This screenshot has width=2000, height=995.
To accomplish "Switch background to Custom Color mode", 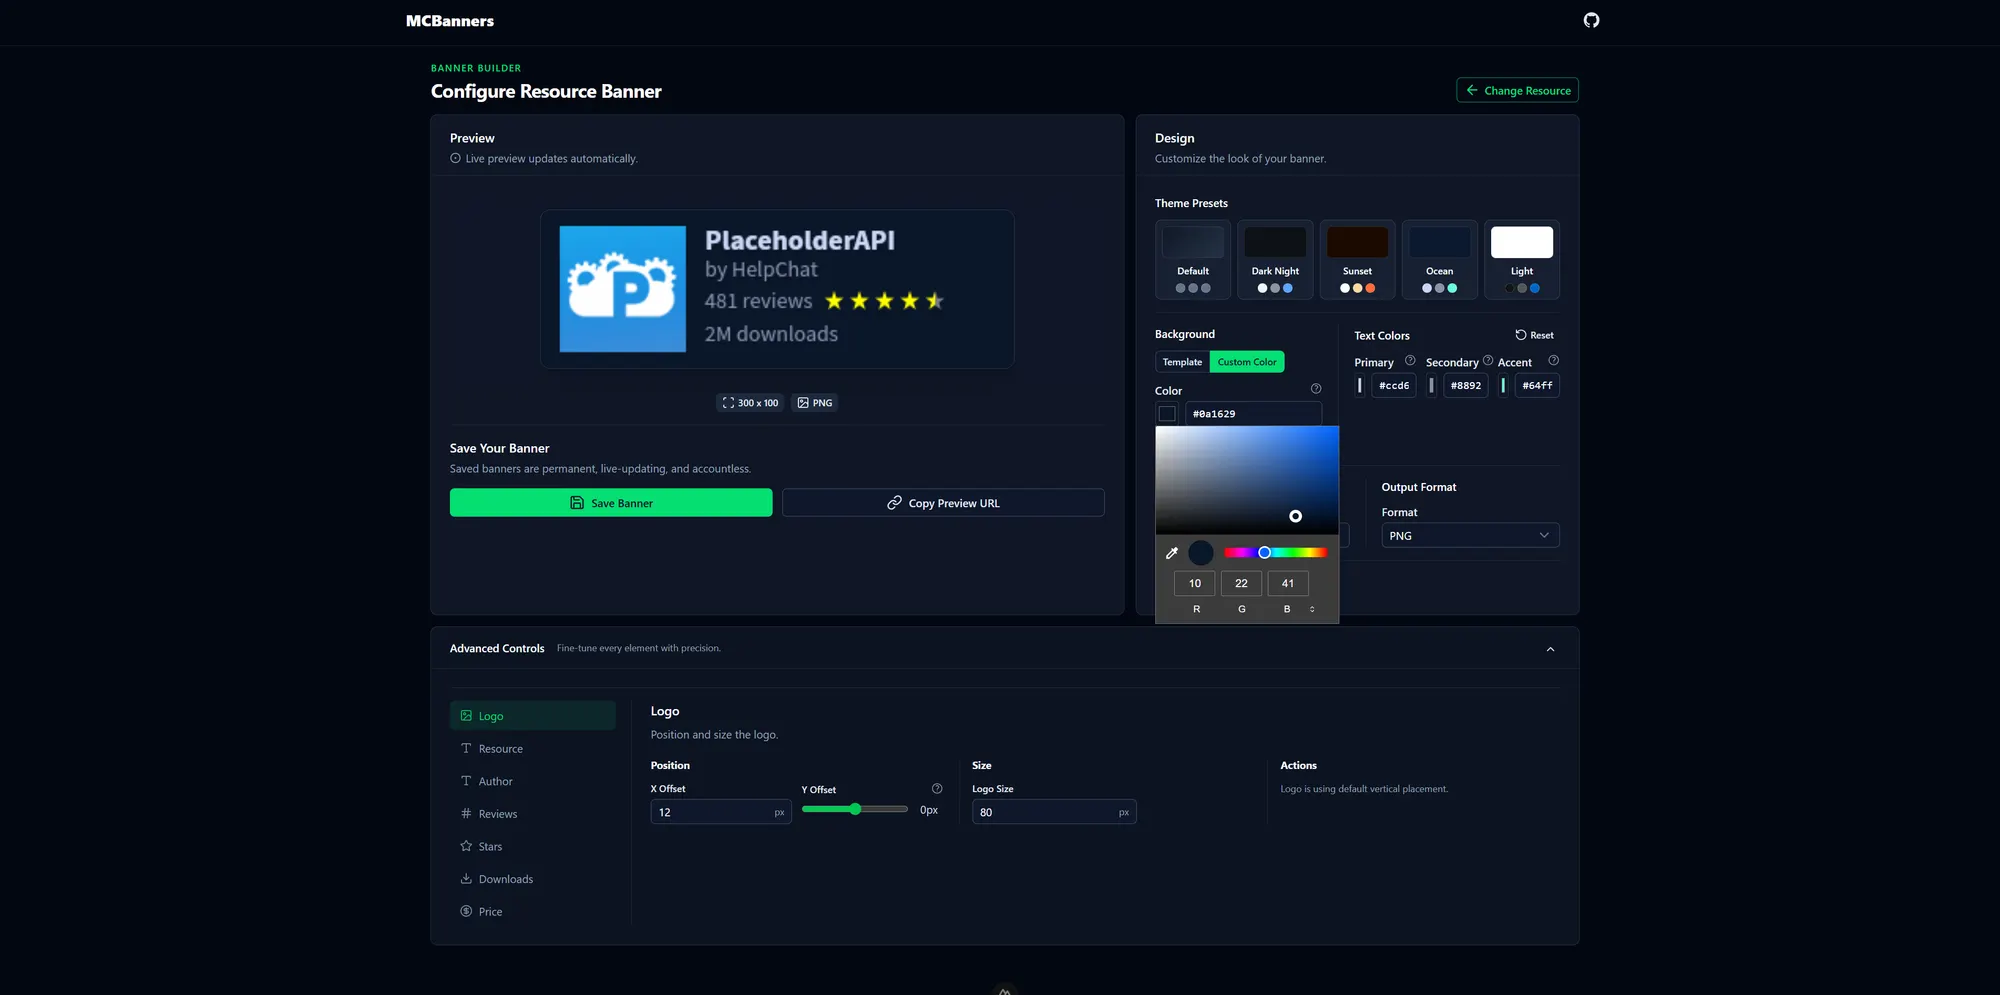I will pyautogui.click(x=1247, y=362).
